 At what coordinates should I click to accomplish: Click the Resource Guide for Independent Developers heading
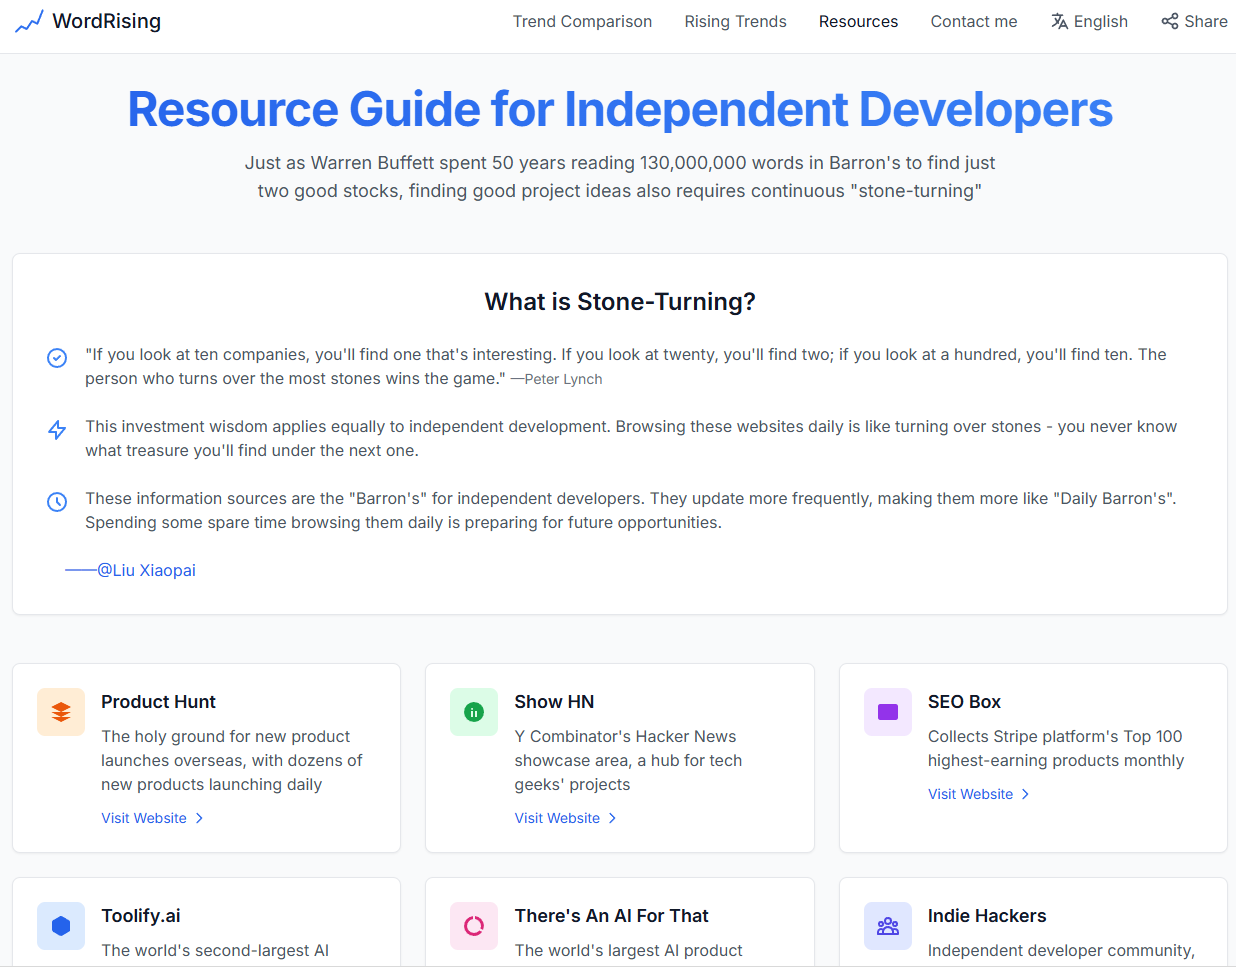620,109
